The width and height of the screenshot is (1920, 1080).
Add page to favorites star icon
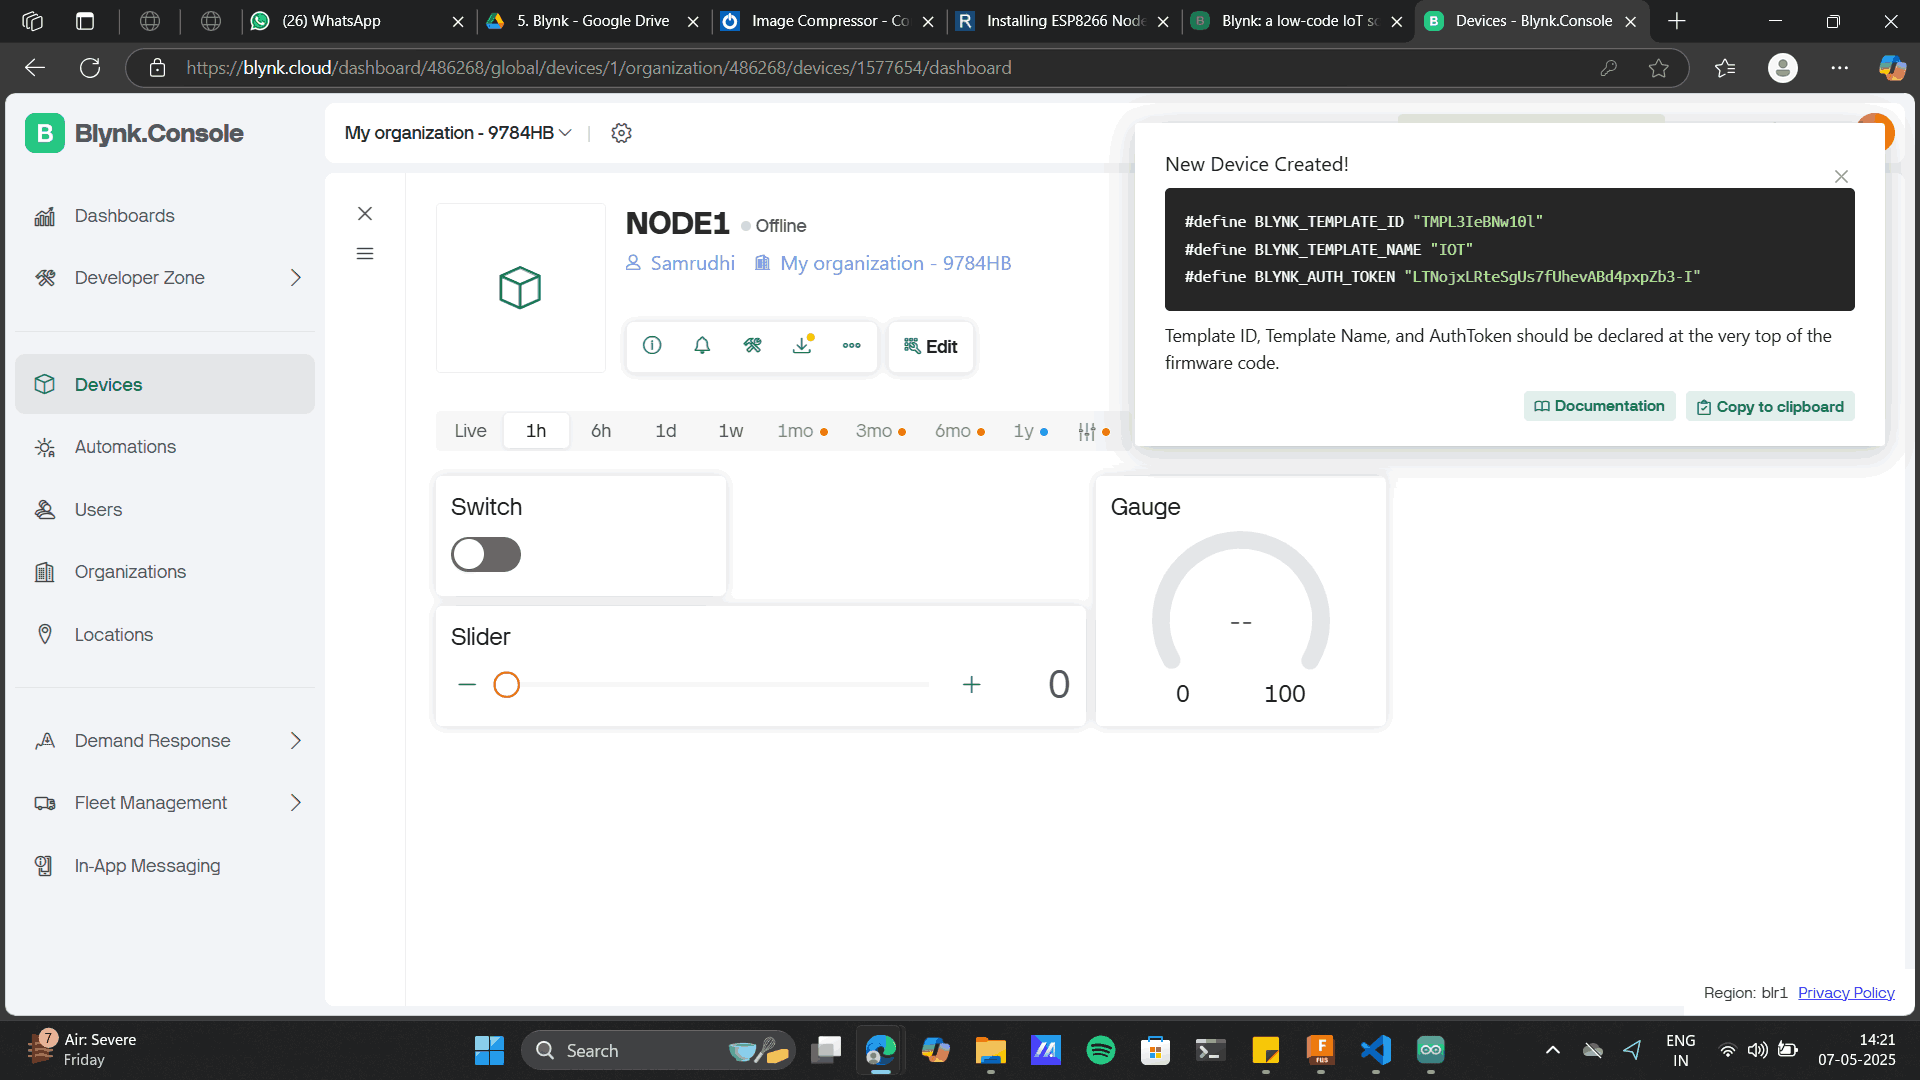pyautogui.click(x=1659, y=68)
